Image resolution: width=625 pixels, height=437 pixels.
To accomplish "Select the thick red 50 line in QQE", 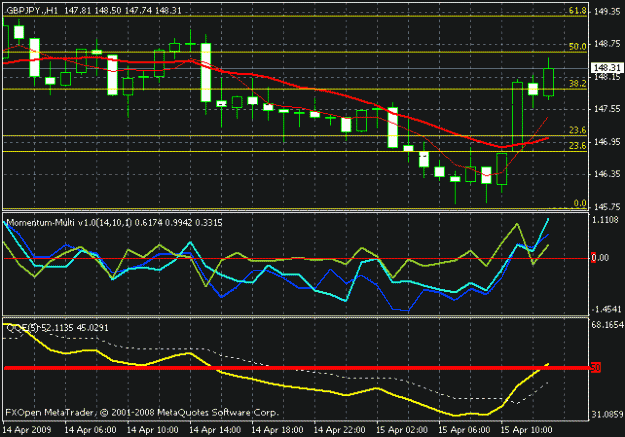I will 296,368.
